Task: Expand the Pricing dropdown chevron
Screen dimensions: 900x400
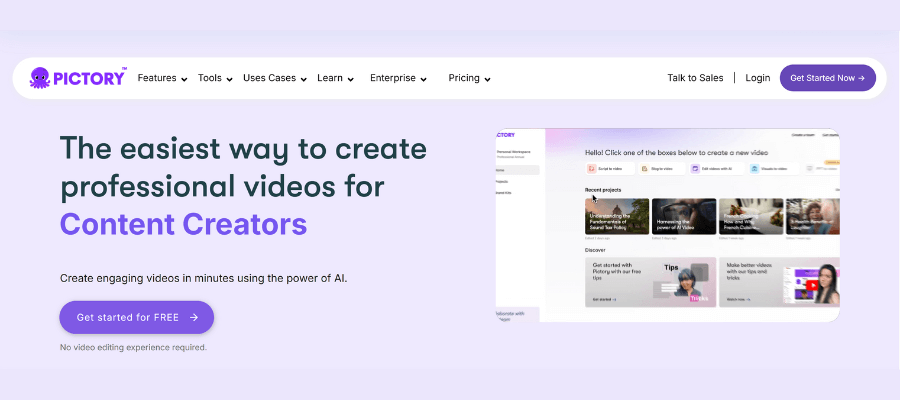Action: pyautogui.click(x=487, y=79)
